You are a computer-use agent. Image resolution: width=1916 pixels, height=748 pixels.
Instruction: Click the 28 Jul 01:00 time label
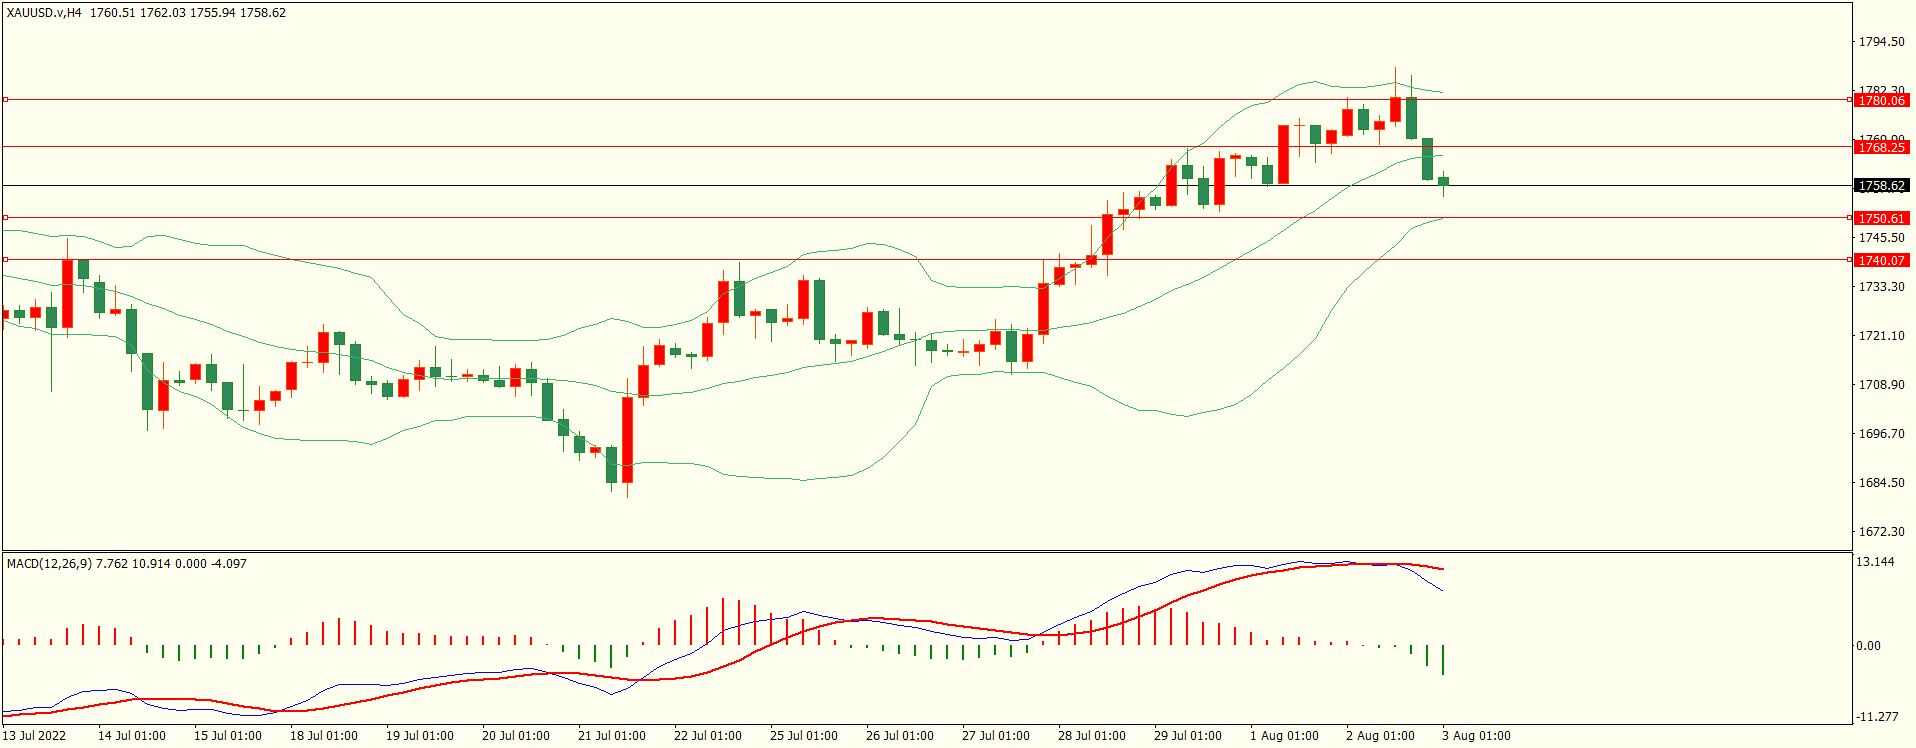pyautogui.click(x=1092, y=736)
